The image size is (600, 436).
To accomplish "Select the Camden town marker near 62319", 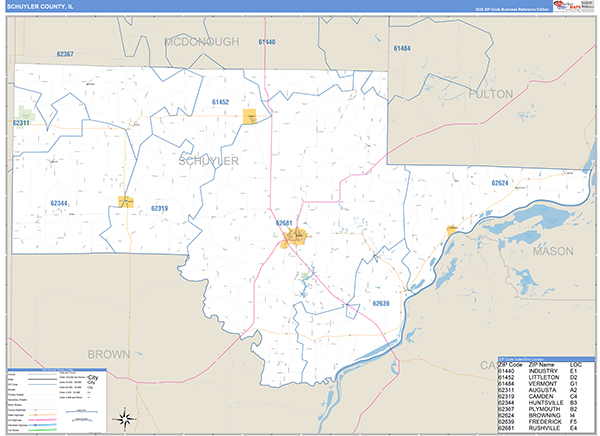I will (126, 202).
